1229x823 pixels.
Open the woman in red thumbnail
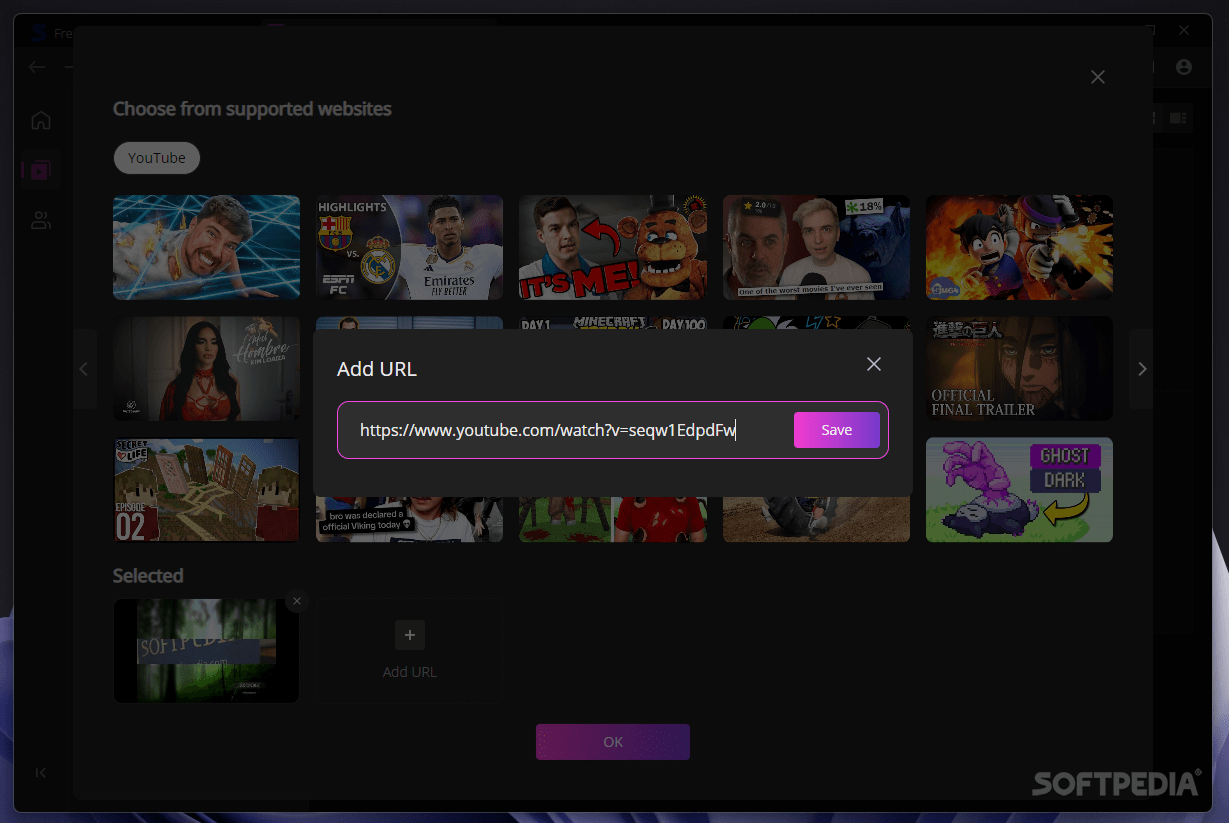point(206,369)
